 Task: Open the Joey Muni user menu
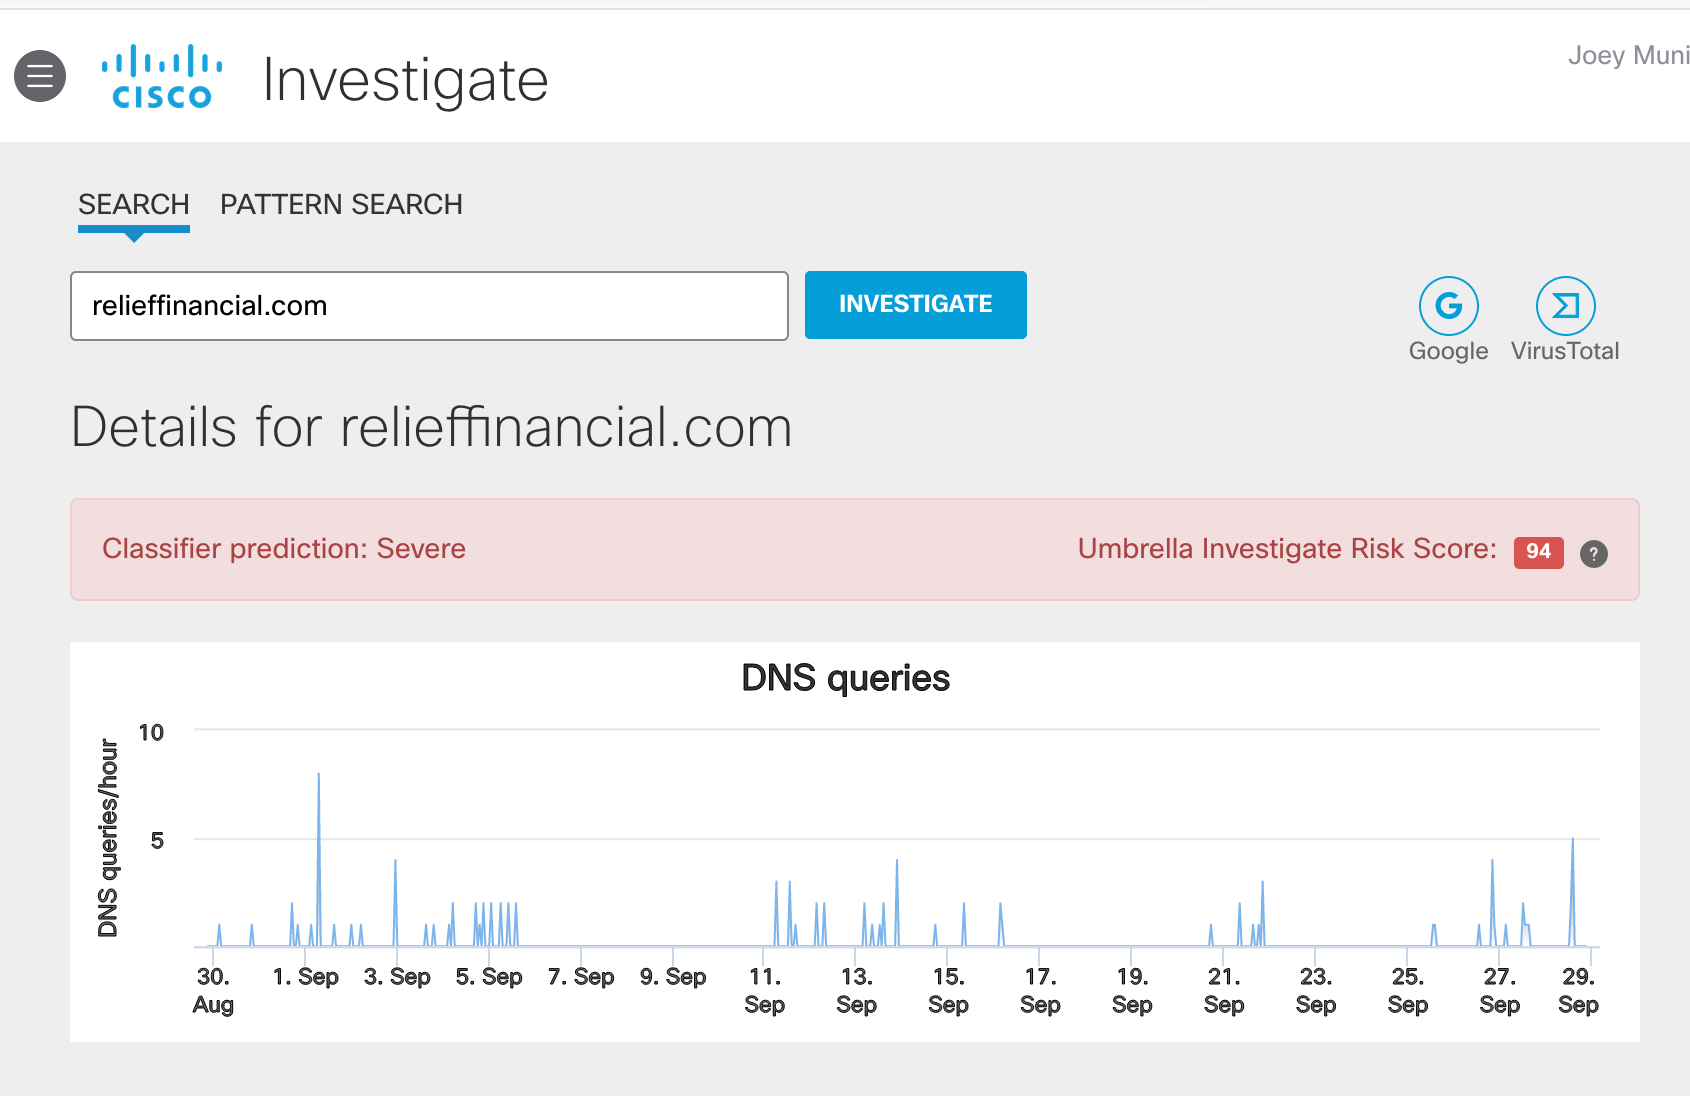(1627, 56)
